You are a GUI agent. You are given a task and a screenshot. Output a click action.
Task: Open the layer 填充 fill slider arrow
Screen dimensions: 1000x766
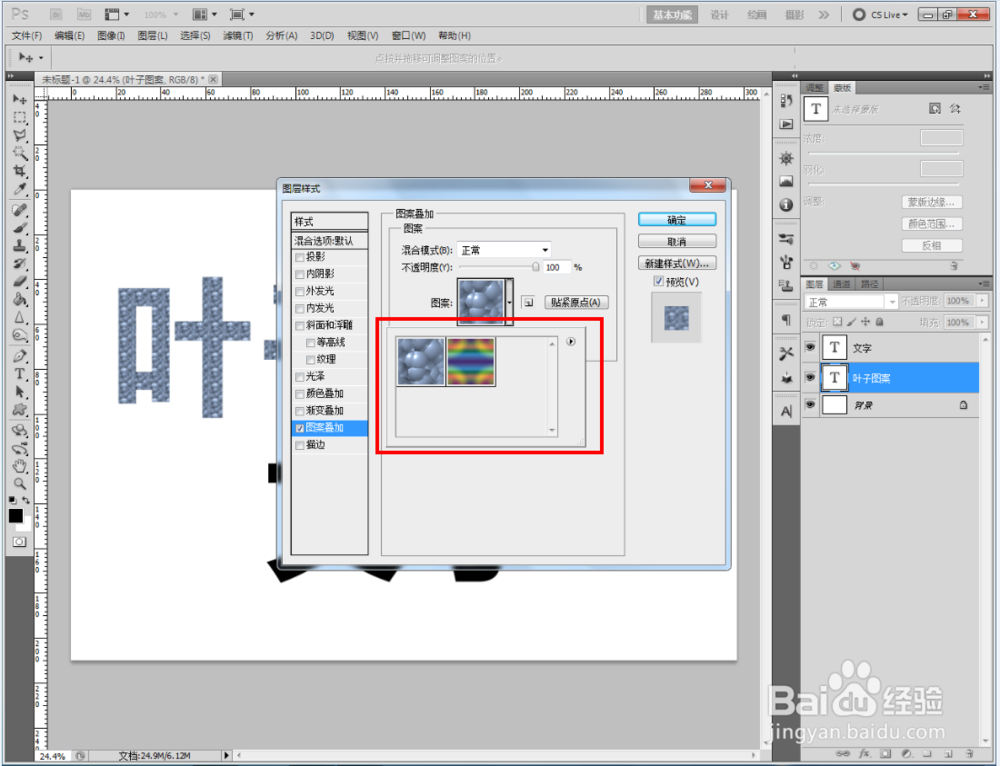(x=982, y=322)
